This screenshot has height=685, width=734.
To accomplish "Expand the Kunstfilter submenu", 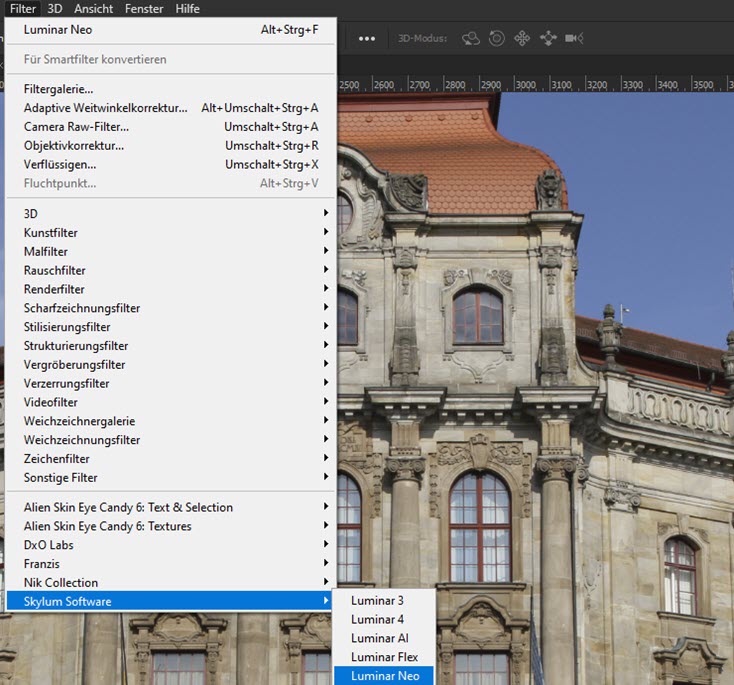I will (x=171, y=233).
